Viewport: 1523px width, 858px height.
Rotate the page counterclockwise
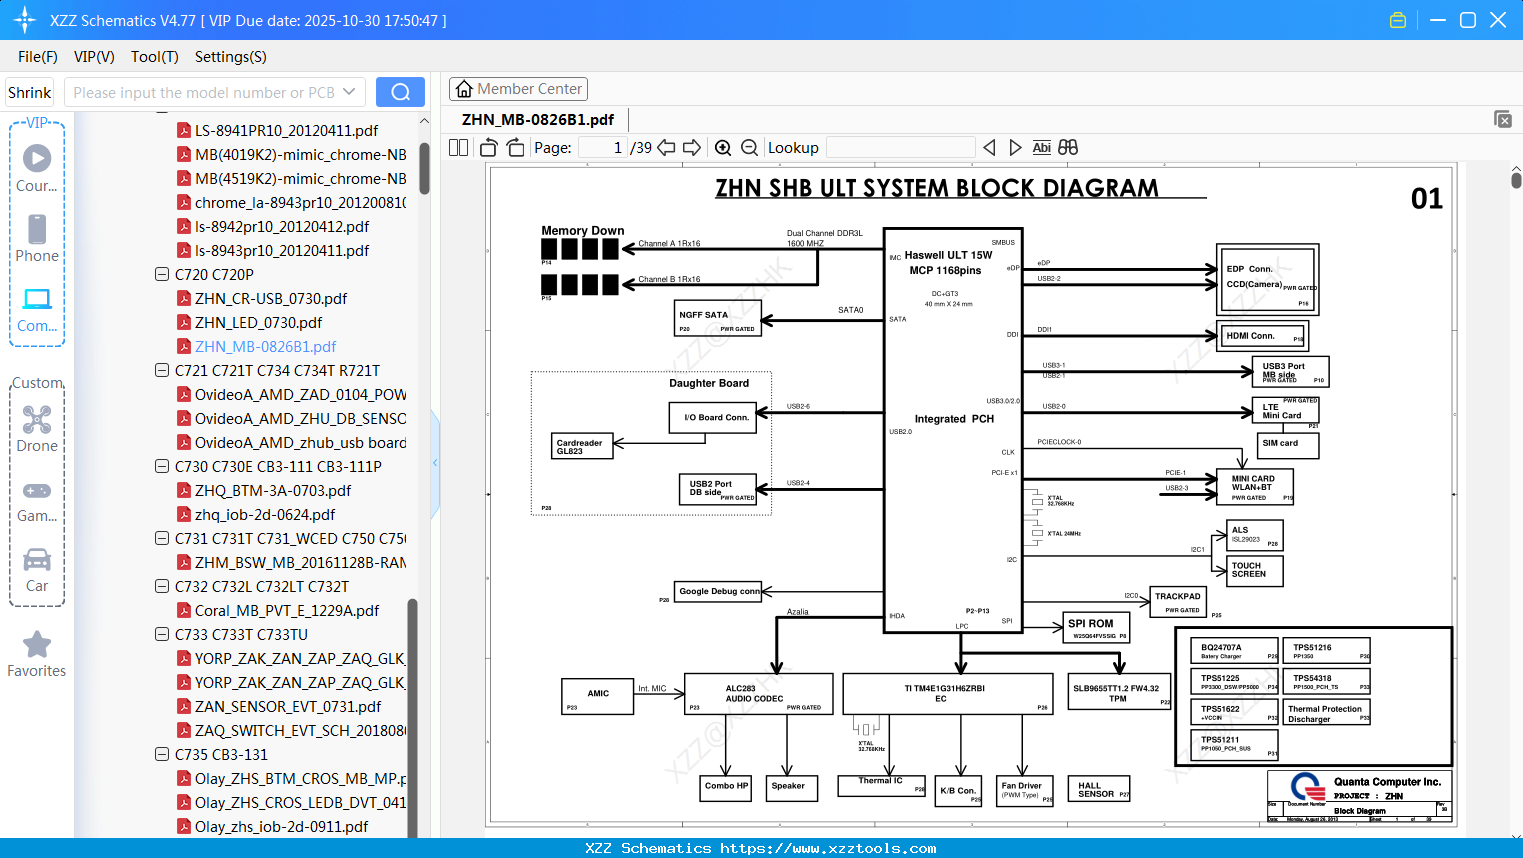(x=489, y=148)
